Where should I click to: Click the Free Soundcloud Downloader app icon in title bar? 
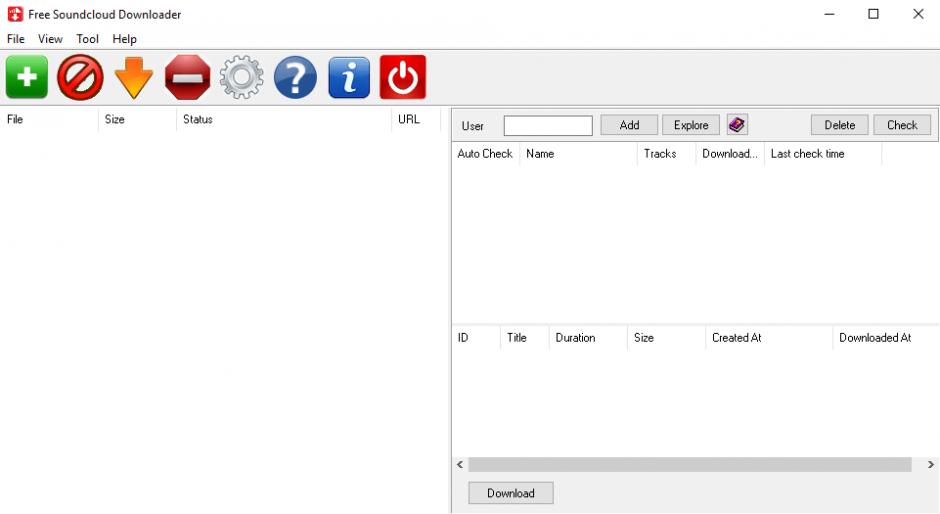click(x=15, y=14)
